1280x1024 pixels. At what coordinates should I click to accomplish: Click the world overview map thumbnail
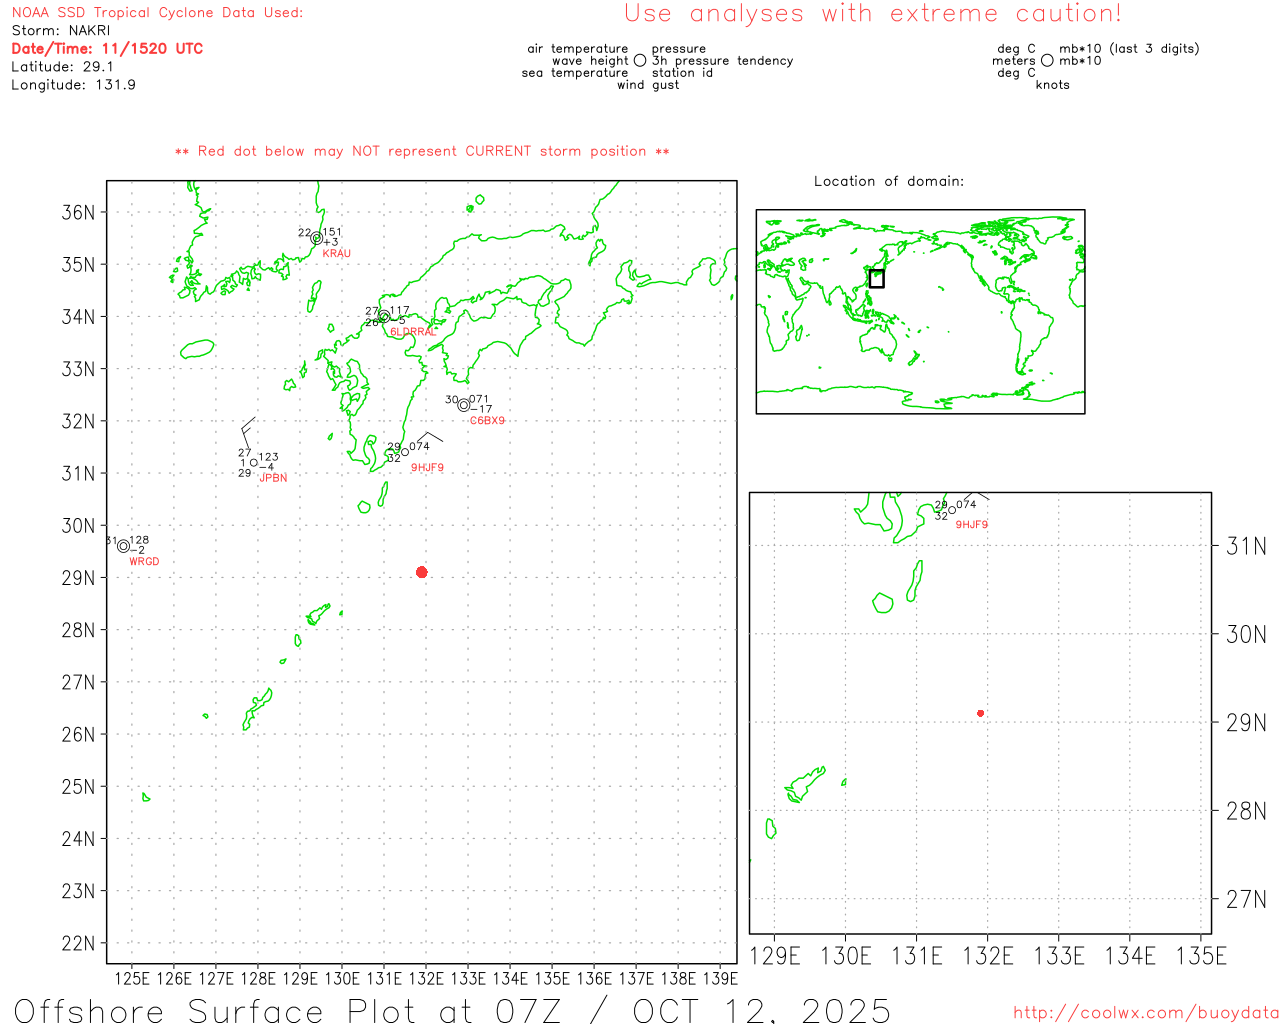tap(920, 312)
